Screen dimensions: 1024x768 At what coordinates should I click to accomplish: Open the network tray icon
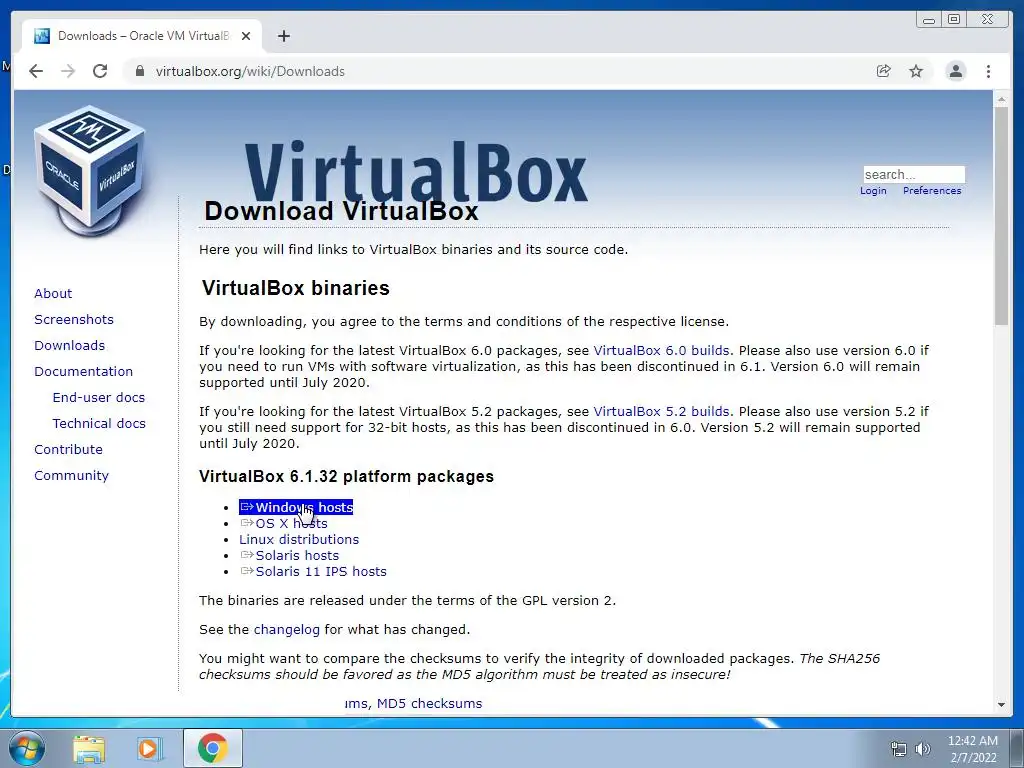click(x=899, y=749)
